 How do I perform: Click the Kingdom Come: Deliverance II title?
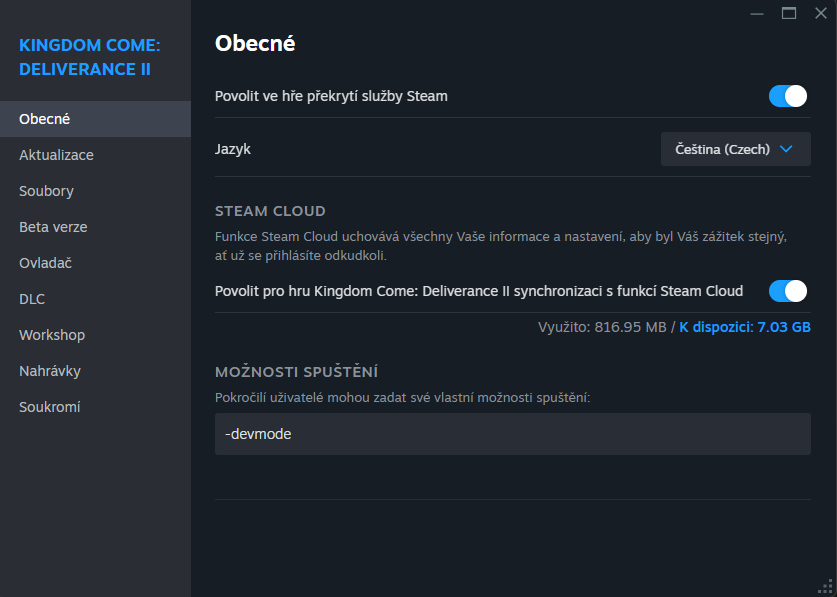click(x=90, y=57)
